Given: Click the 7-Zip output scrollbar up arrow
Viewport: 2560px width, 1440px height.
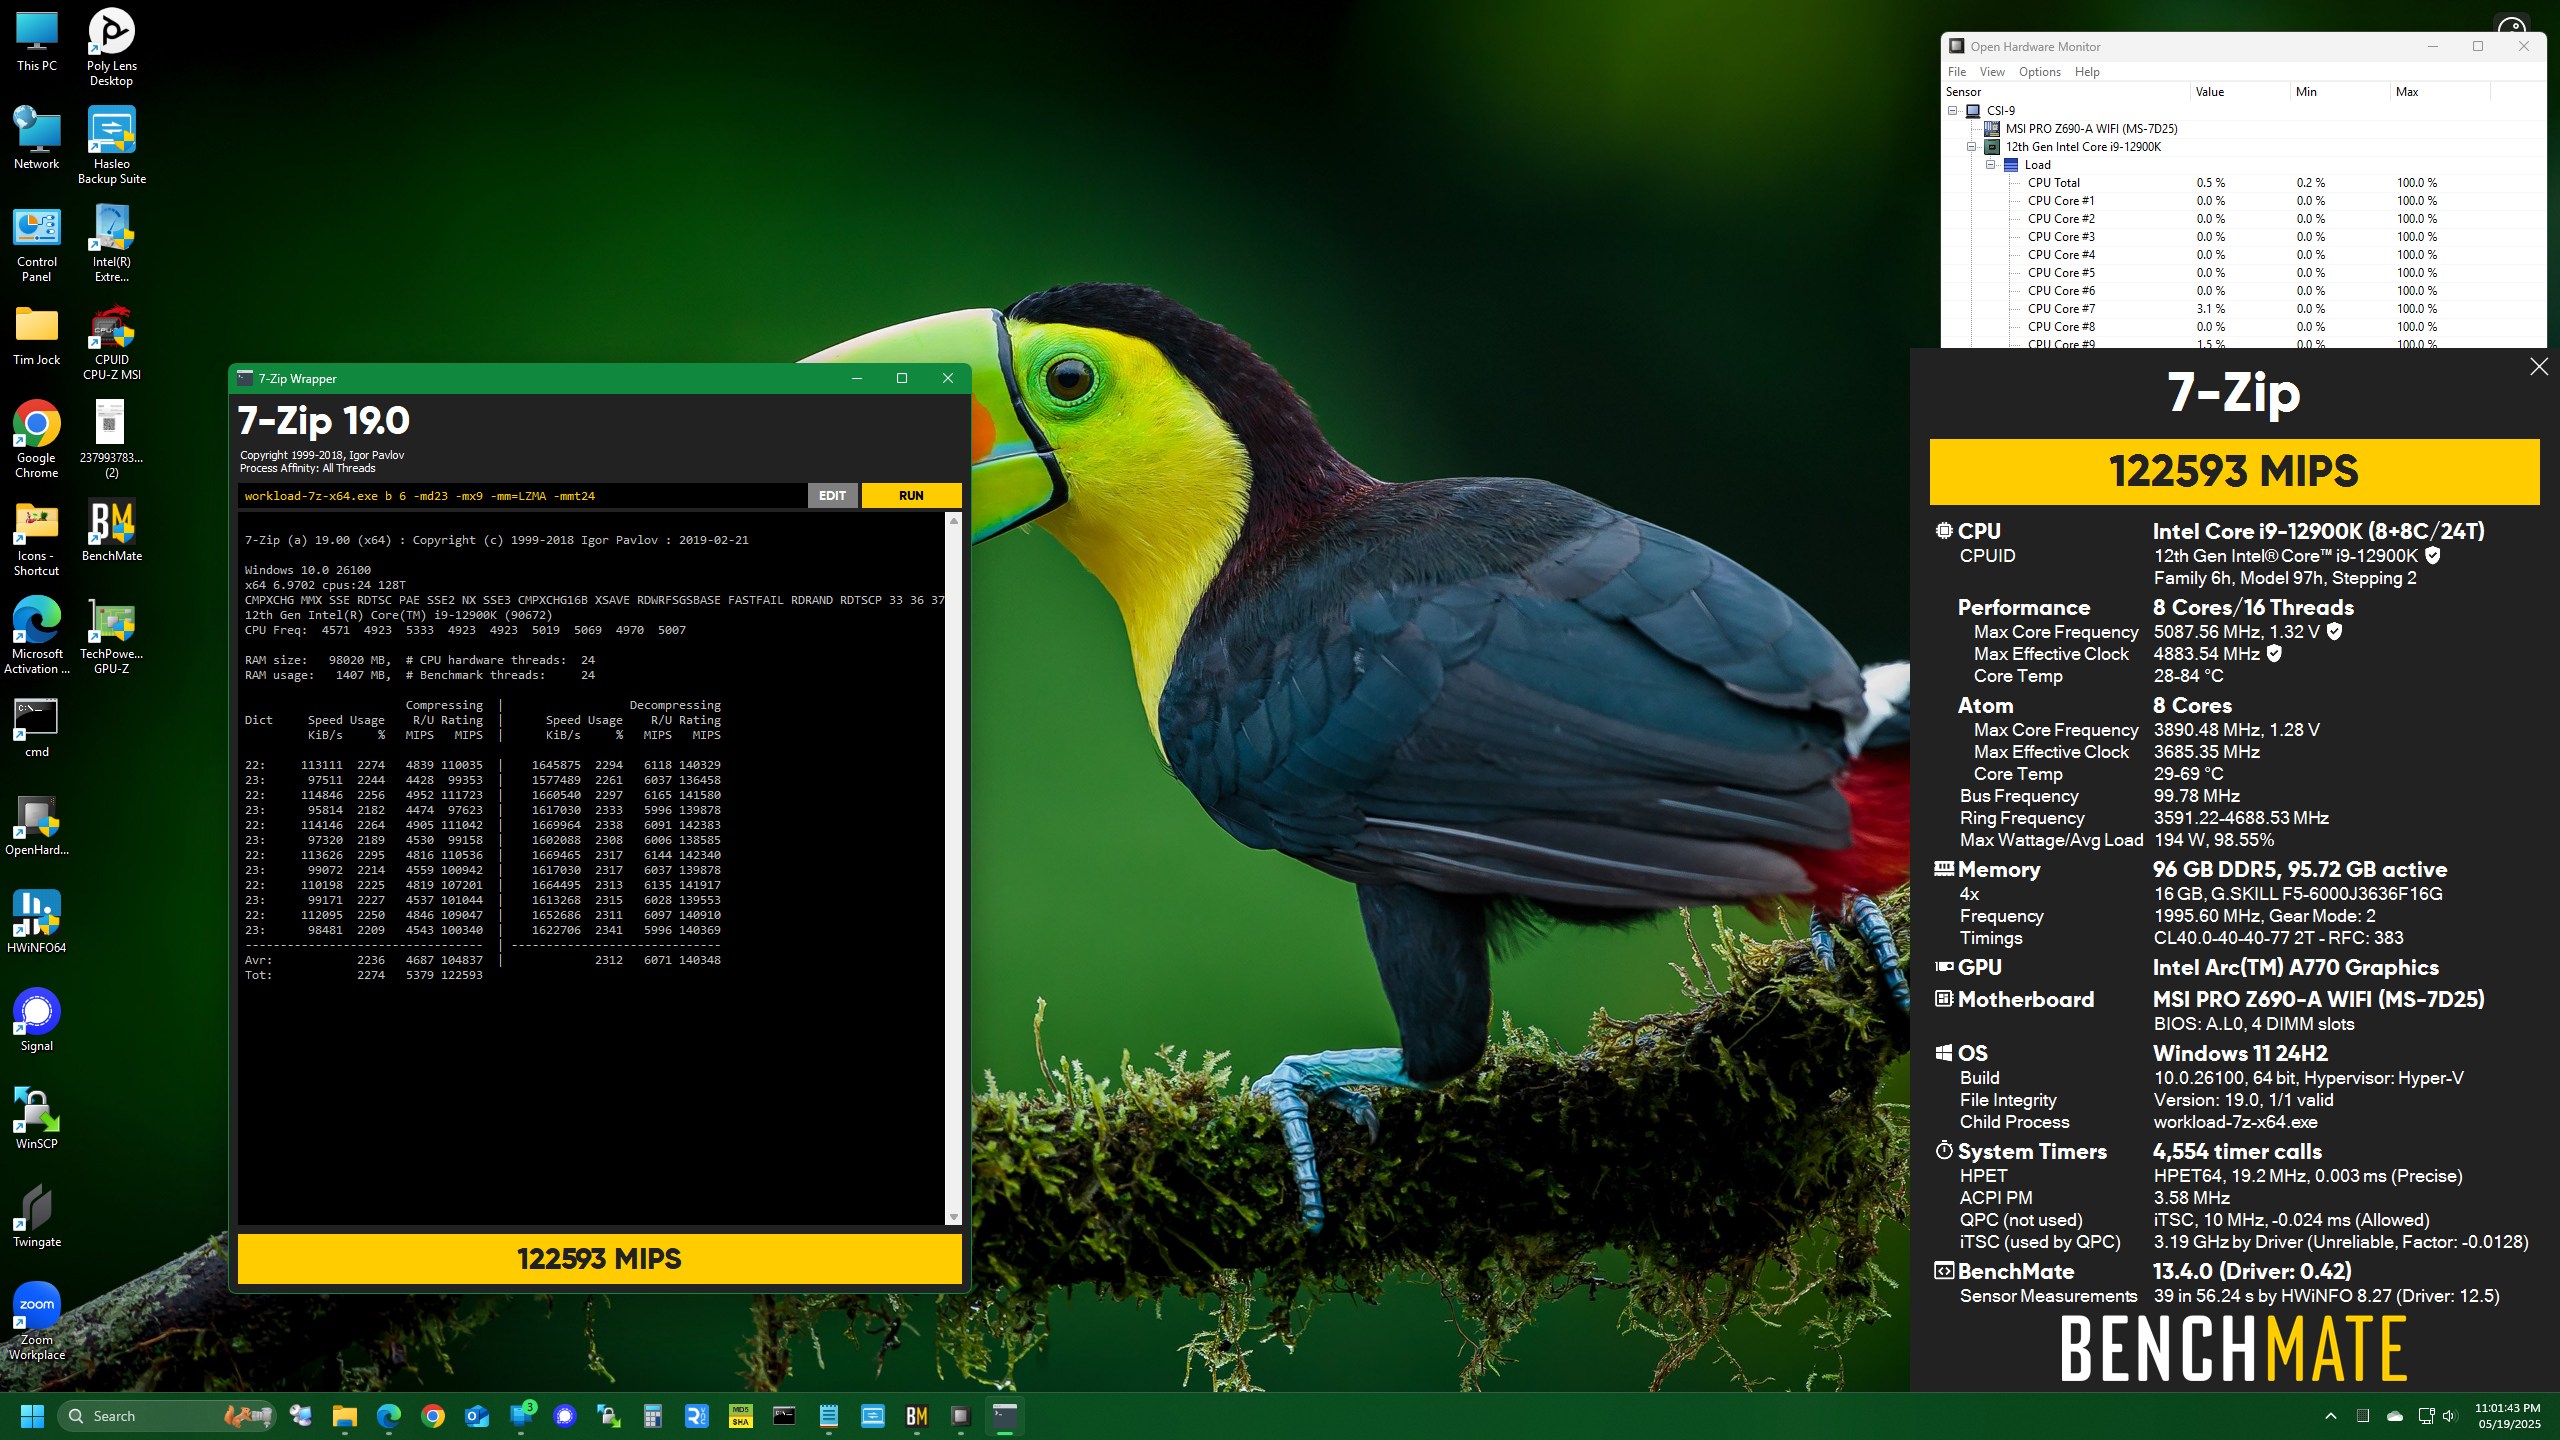Looking at the screenshot, I should coord(953,521).
